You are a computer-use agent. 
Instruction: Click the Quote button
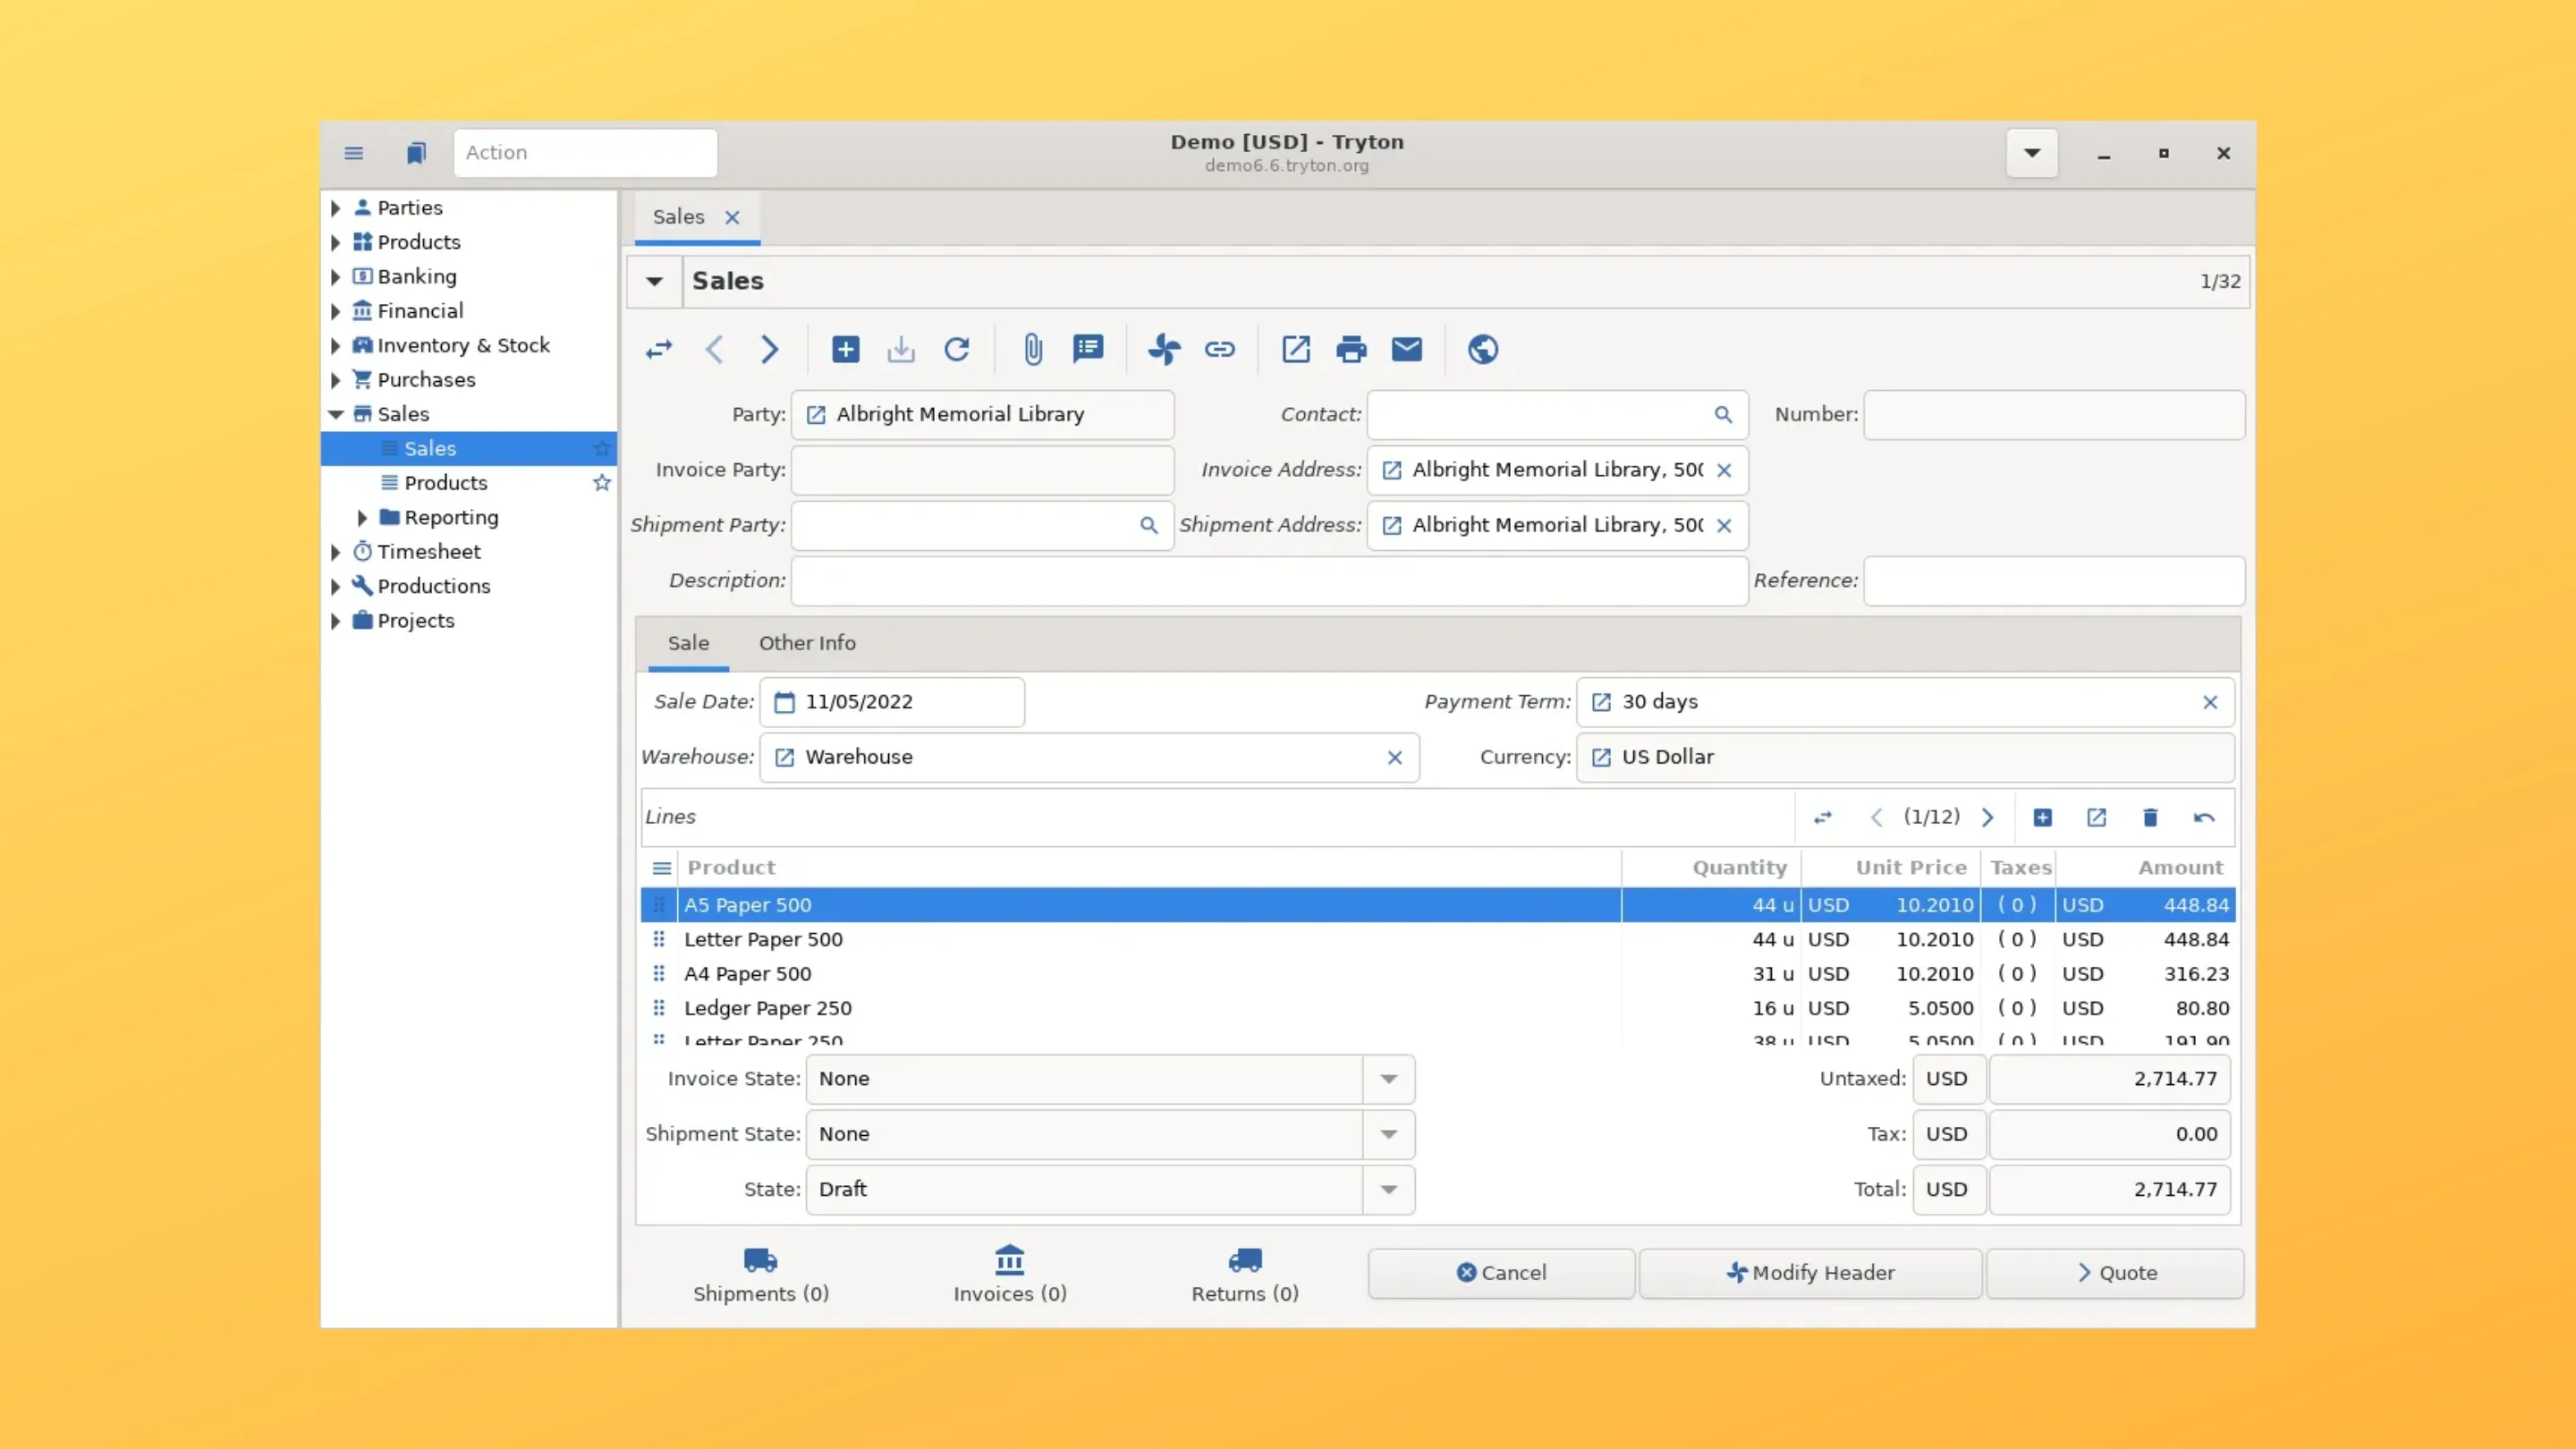pos(2115,1272)
